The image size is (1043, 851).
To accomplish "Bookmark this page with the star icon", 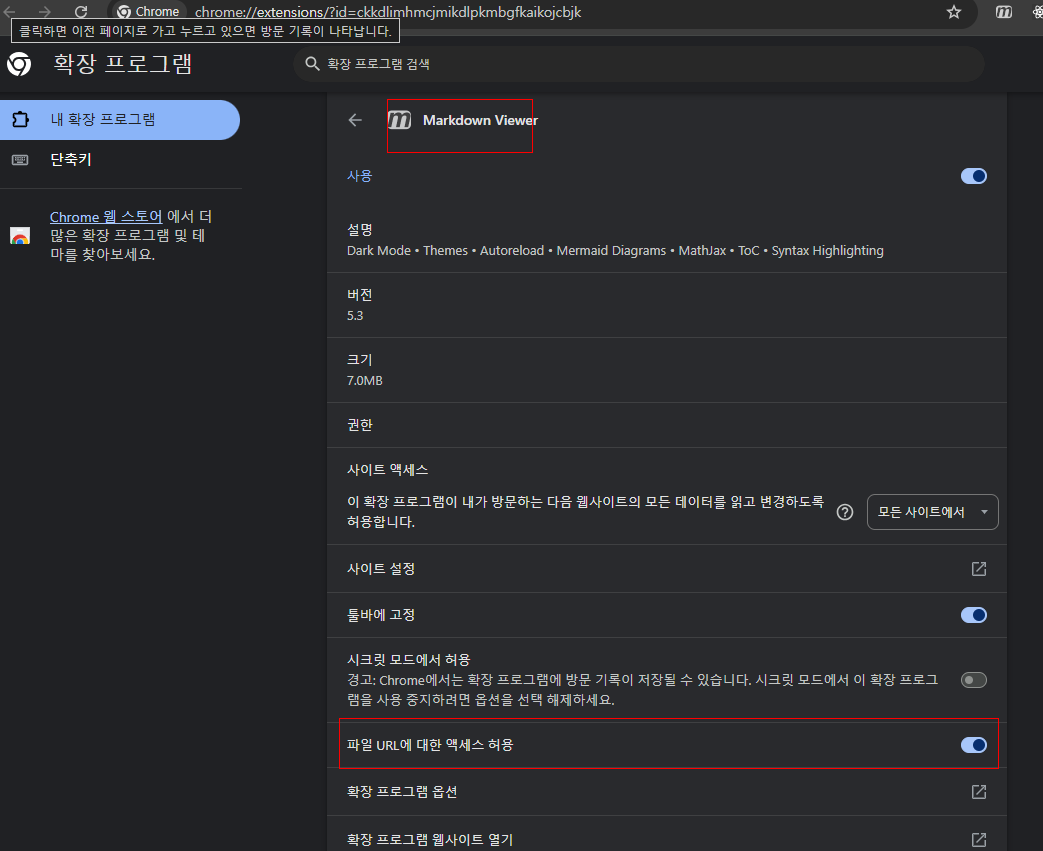I will tap(954, 12).
